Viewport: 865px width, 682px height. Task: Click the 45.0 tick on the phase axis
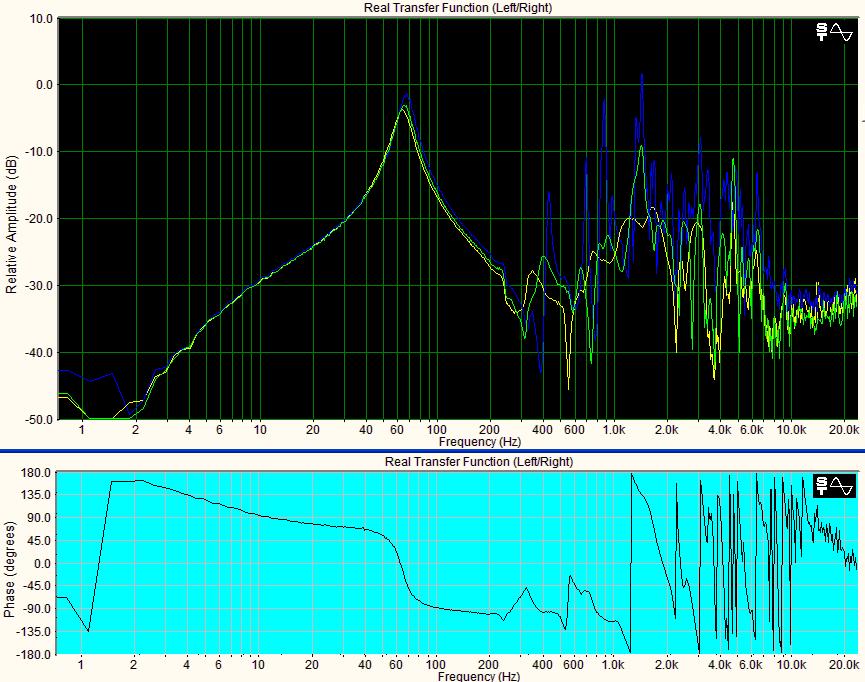[41, 541]
